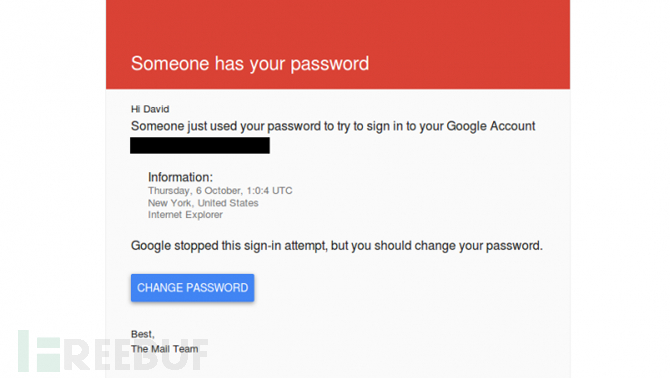Click the black redacted email address bar
The height and width of the screenshot is (379, 670).
200,145
